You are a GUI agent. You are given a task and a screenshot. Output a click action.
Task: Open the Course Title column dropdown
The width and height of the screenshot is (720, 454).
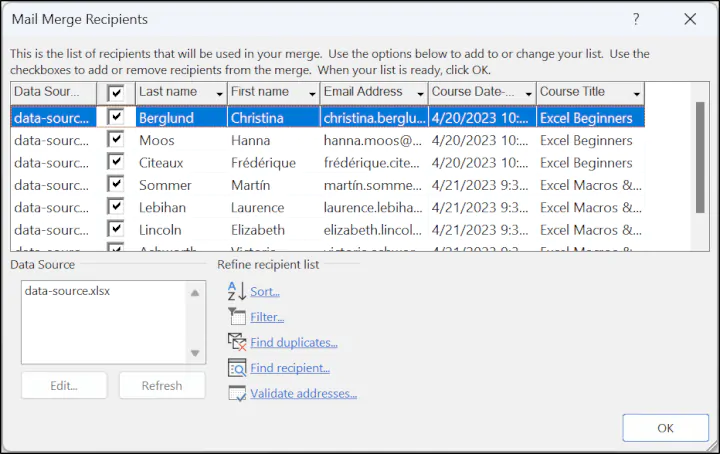coord(636,94)
